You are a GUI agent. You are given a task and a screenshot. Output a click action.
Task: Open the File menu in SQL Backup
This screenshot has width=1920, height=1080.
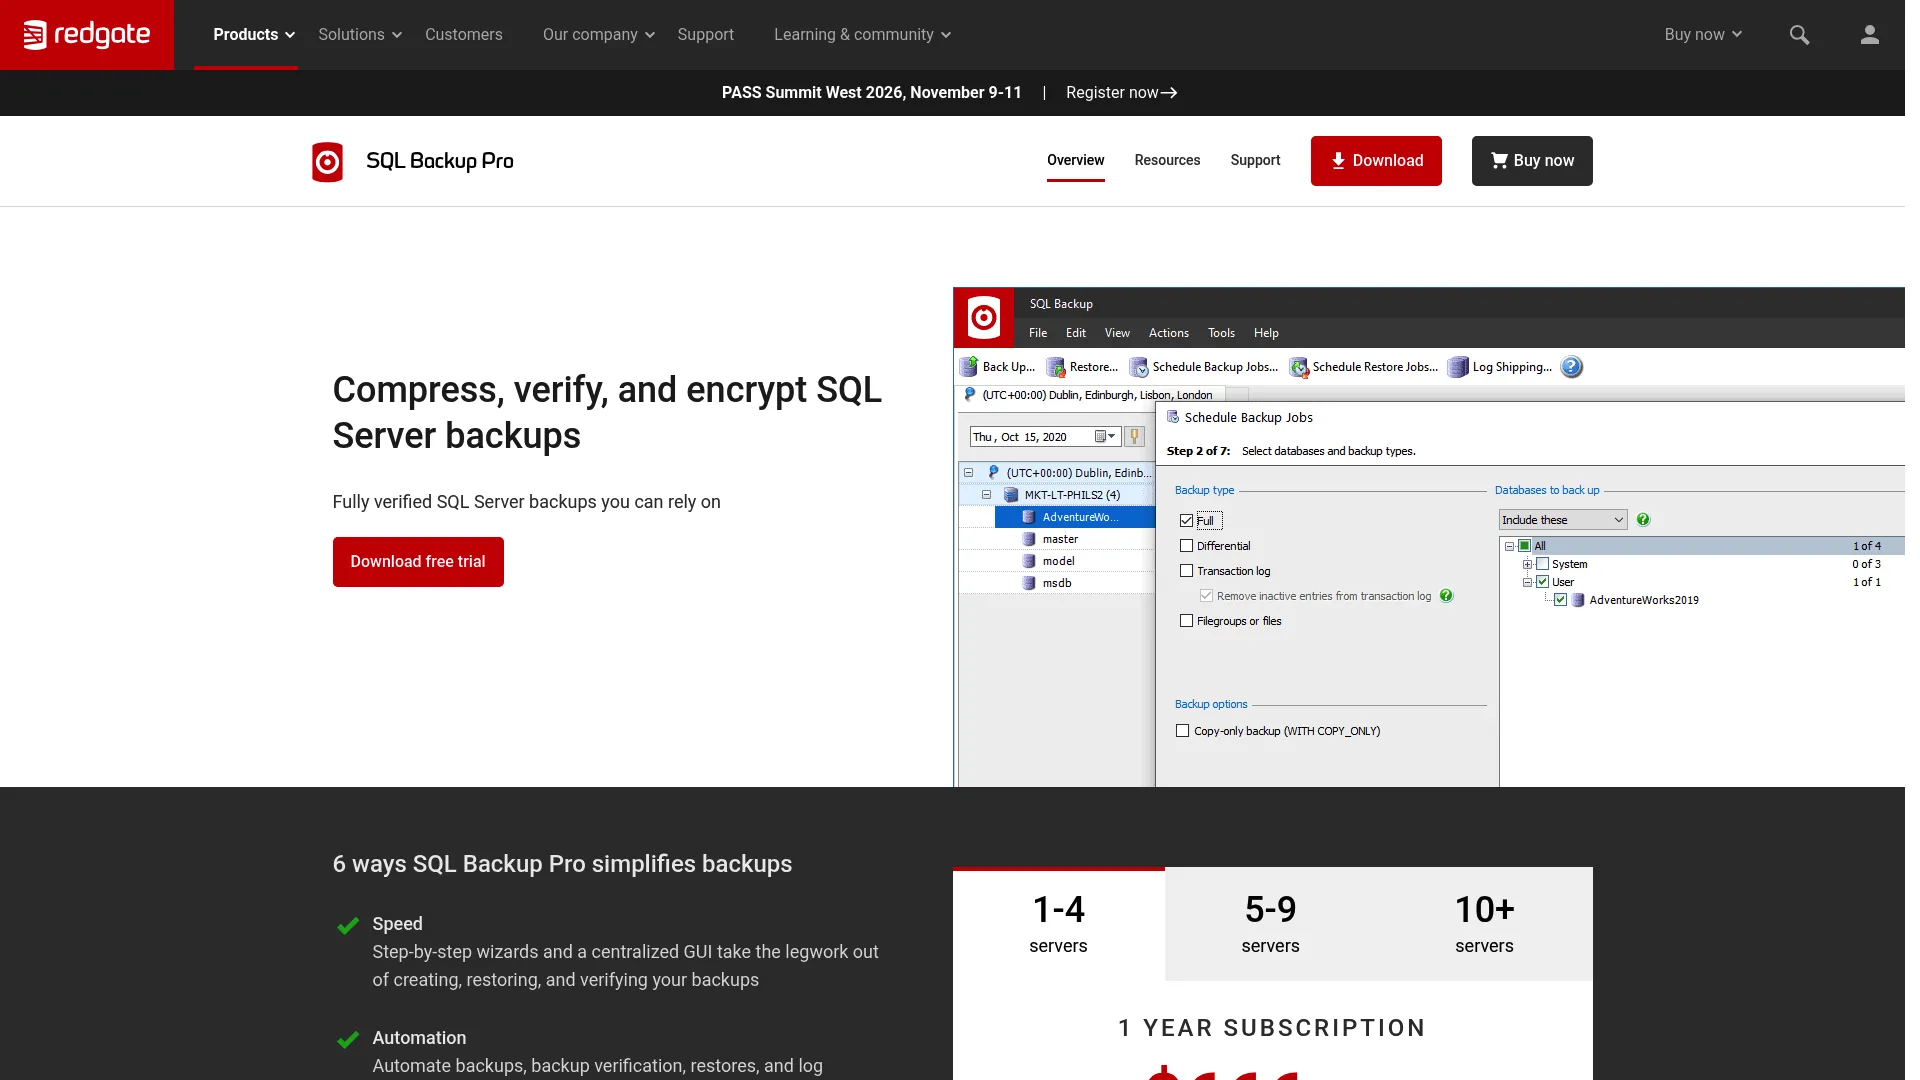1038,333
